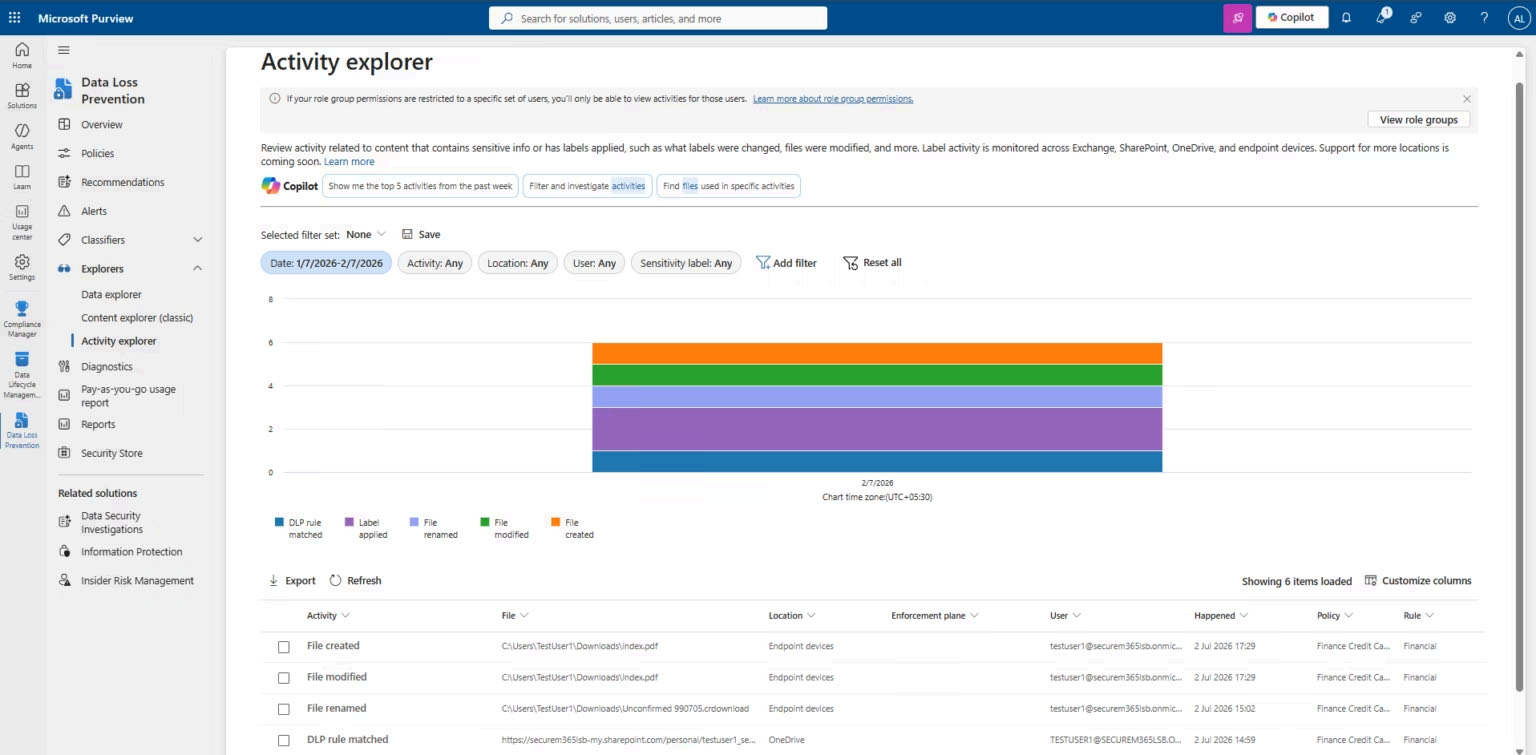
Task: Click the help question mark icon
Action: tap(1484, 18)
